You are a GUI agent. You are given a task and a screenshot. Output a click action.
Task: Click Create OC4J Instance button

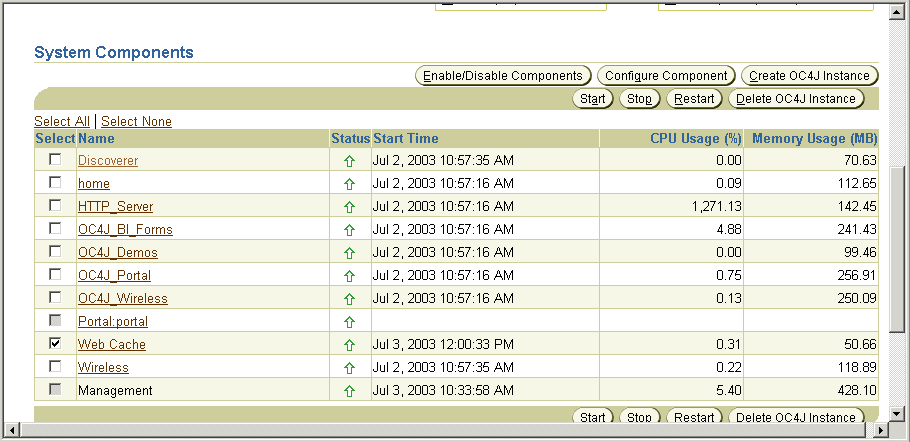[810, 75]
